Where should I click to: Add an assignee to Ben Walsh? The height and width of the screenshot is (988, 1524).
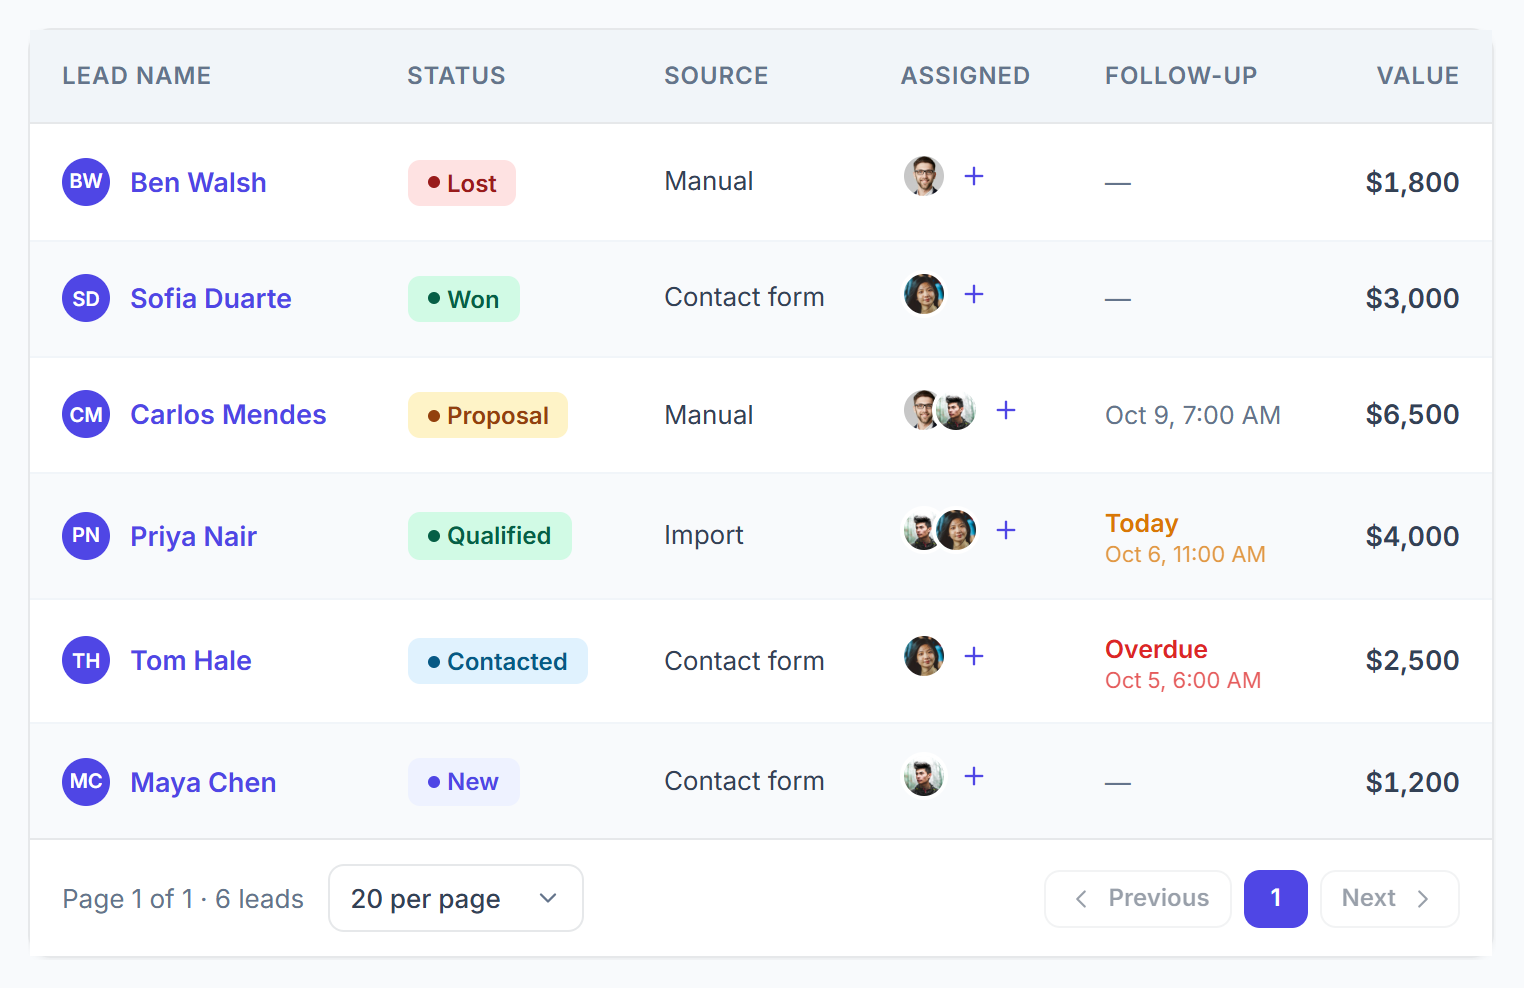click(974, 177)
